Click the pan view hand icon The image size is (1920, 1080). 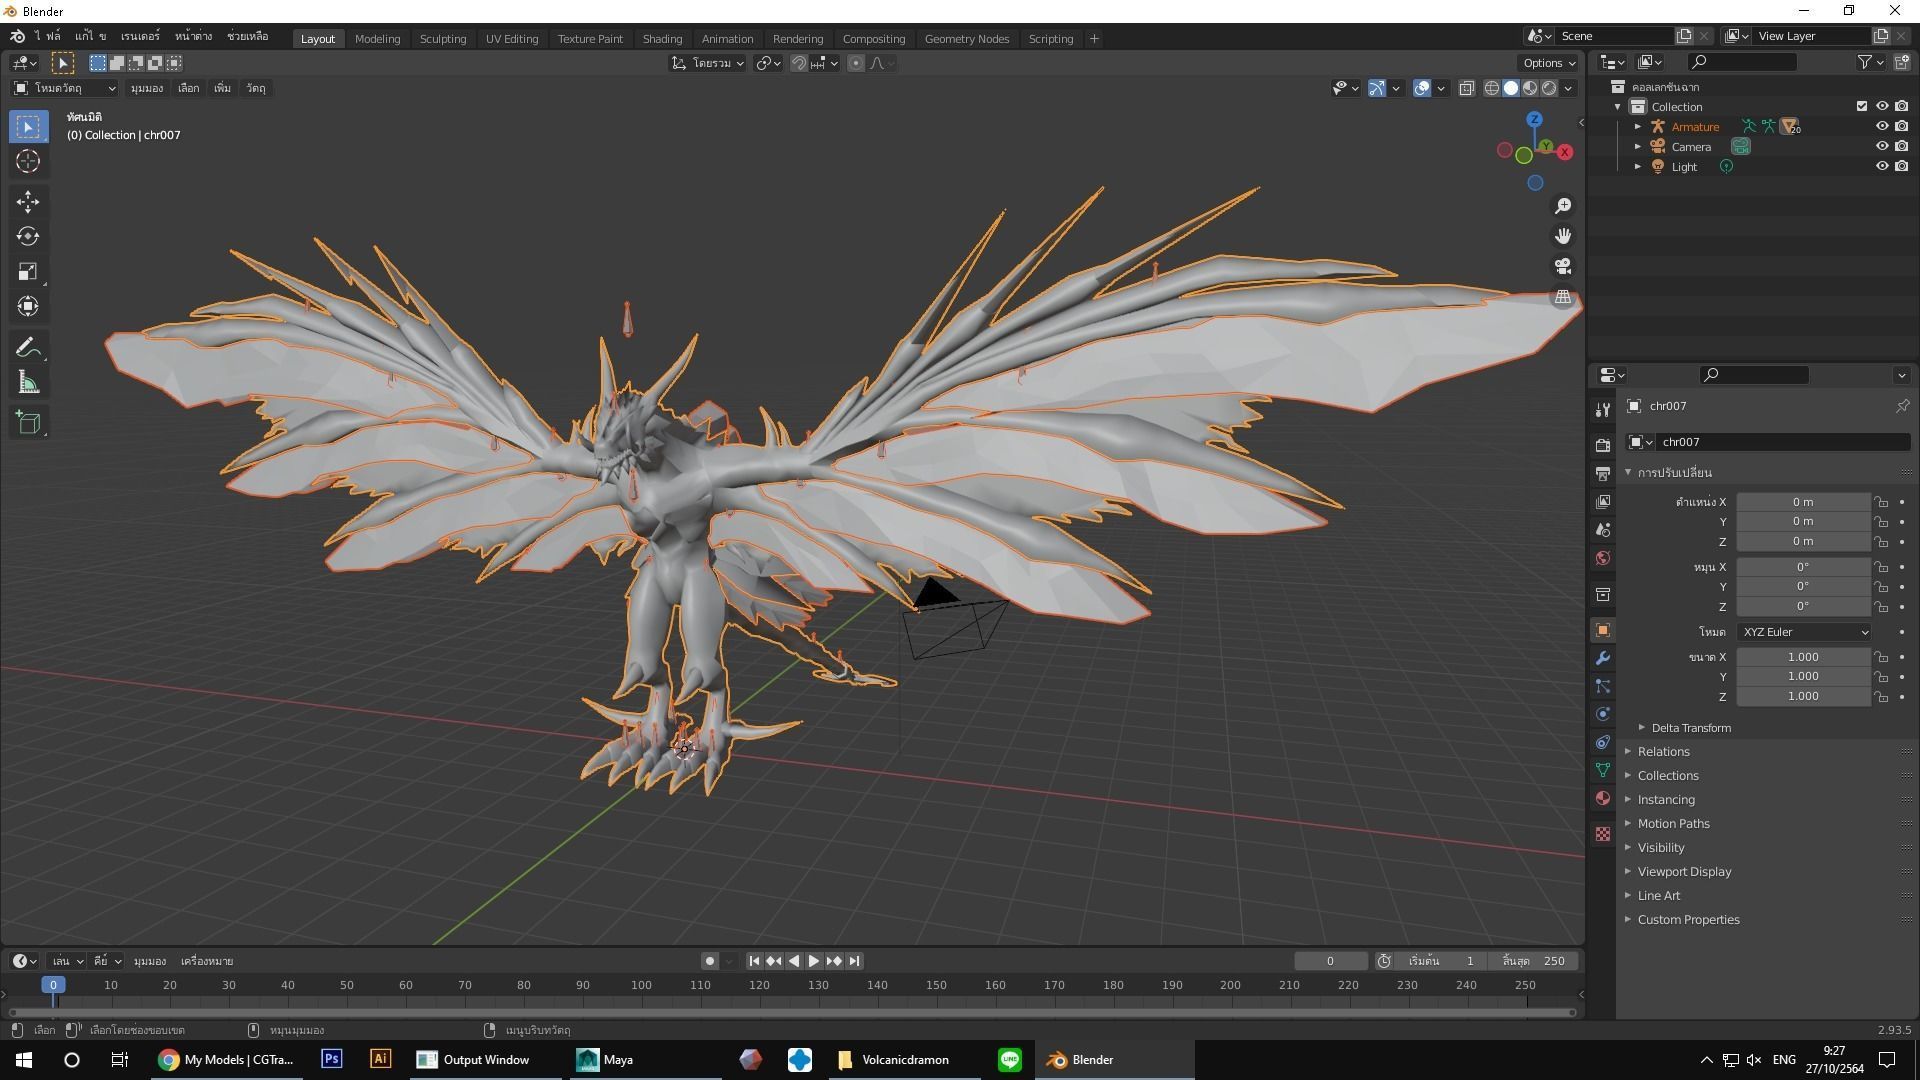click(x=1563, y=236)
